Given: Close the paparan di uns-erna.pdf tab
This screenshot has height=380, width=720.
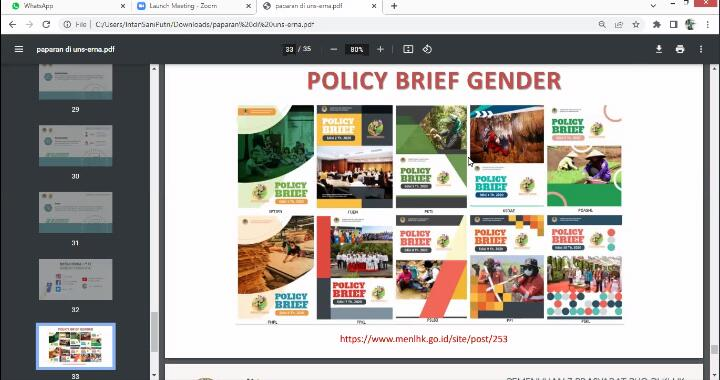Looking at the screenshot, I should 374,6.
